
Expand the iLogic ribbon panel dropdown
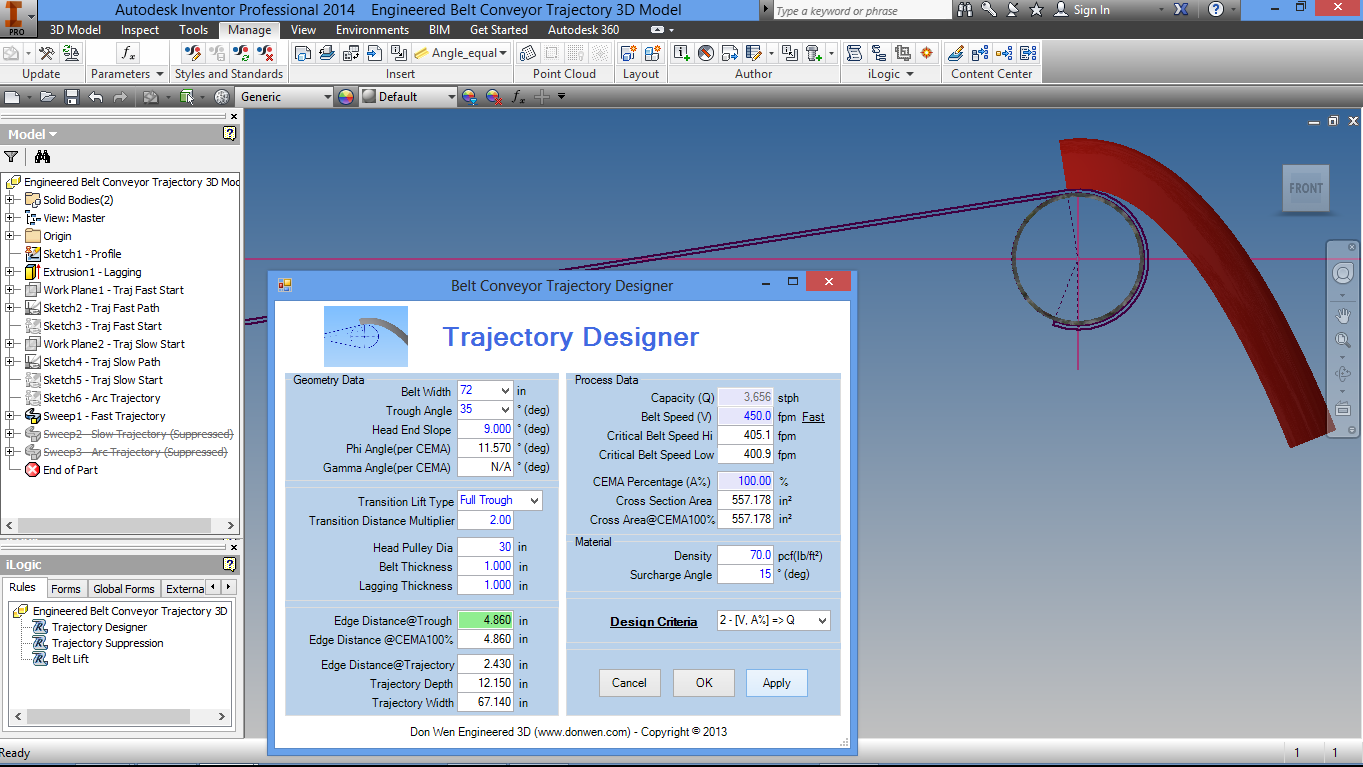909,74
